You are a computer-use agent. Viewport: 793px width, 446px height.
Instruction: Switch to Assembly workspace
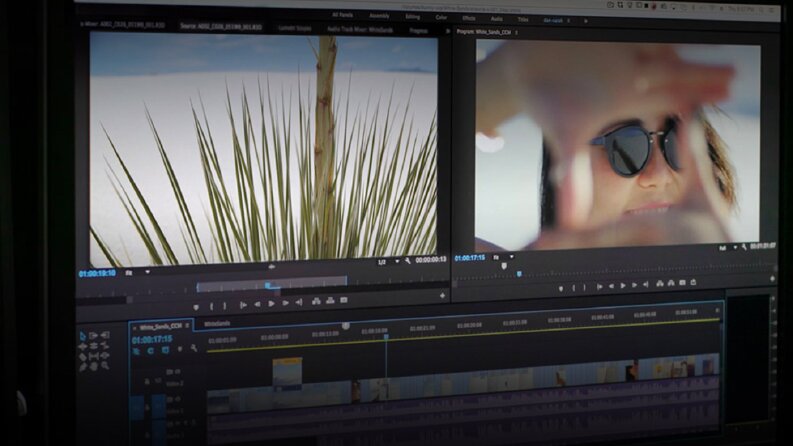pos(379,16)
